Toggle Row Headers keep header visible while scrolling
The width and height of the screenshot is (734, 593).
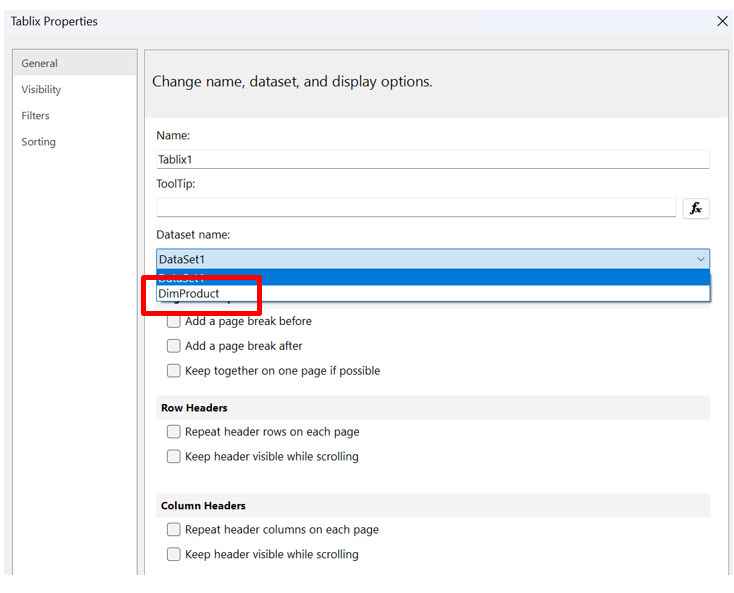click(x=174, y=456)
